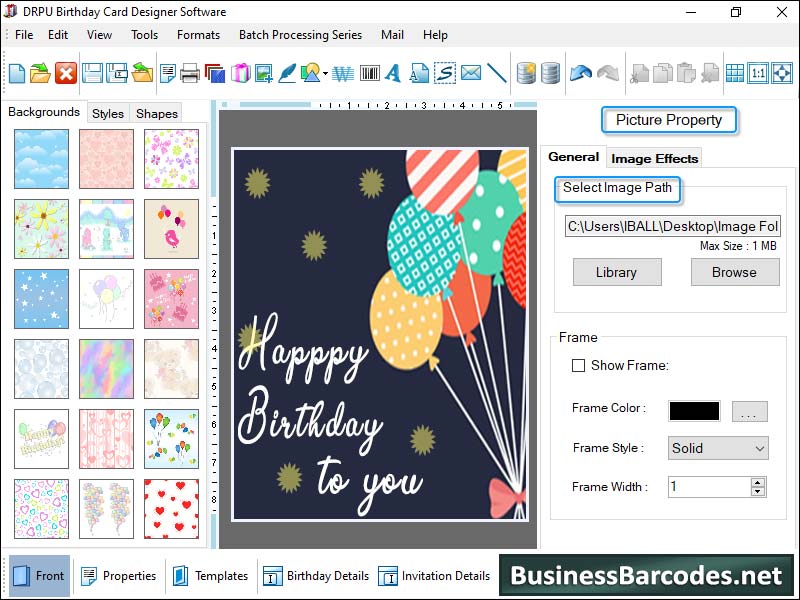Click the gift box icon

pyautogui.click(x=240, y=73)
